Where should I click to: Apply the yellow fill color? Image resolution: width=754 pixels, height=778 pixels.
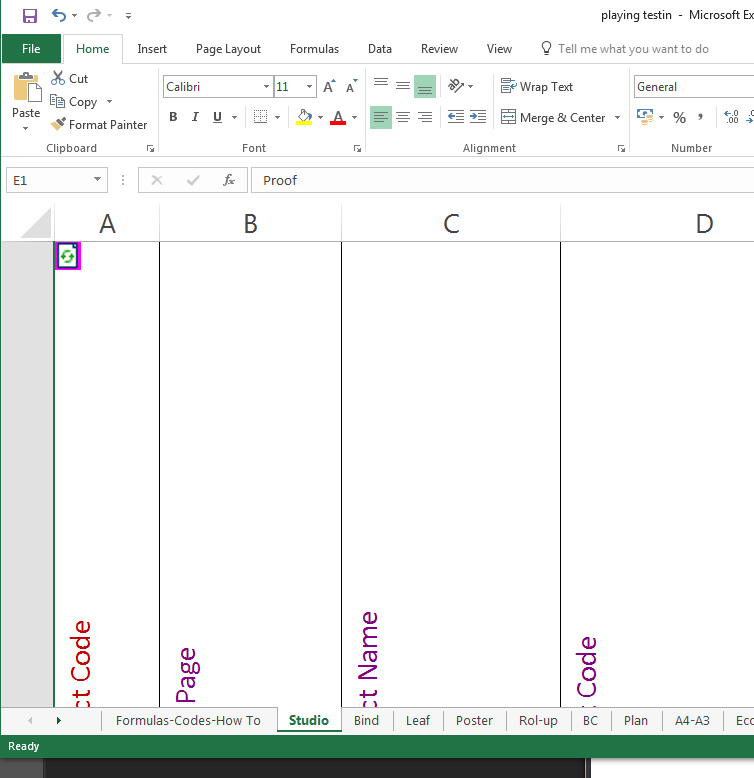[304, 117]
